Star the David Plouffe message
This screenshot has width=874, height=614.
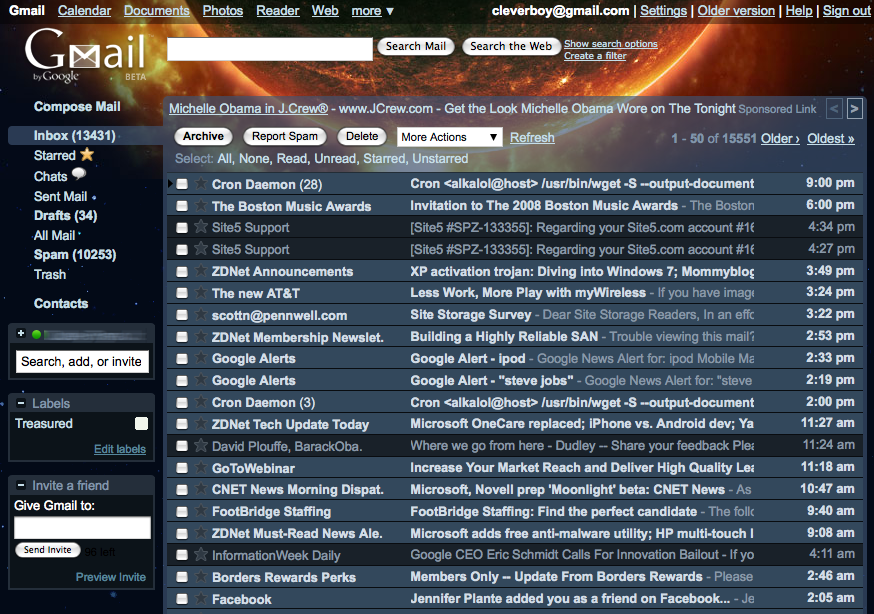tap(201, 445)
